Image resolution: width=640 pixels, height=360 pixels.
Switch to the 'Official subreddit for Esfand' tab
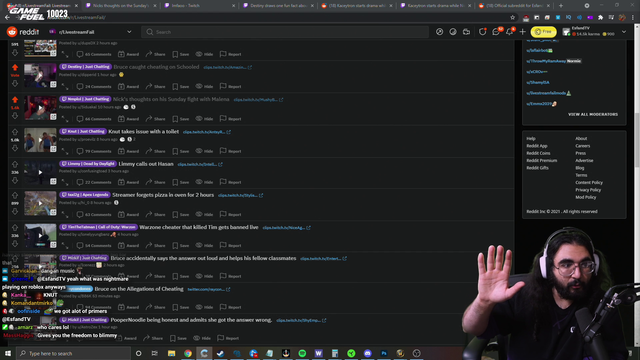[514, 6]
